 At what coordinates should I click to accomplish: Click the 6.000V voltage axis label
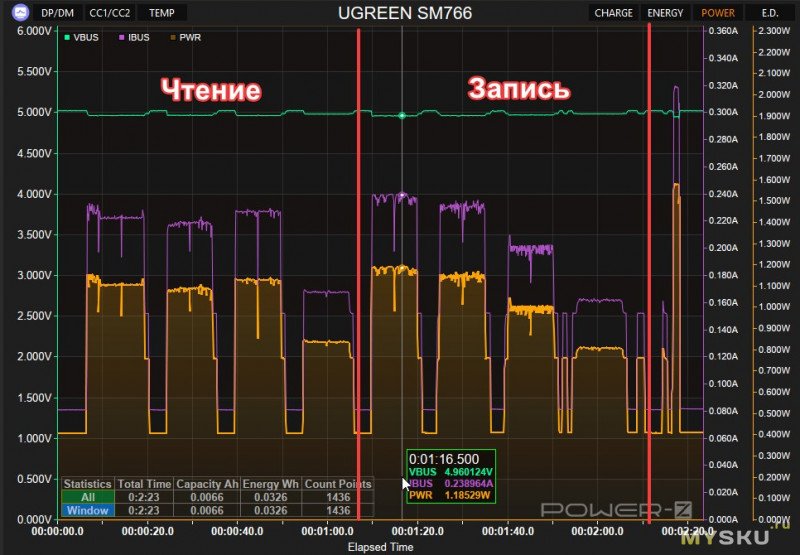[34, 31]
